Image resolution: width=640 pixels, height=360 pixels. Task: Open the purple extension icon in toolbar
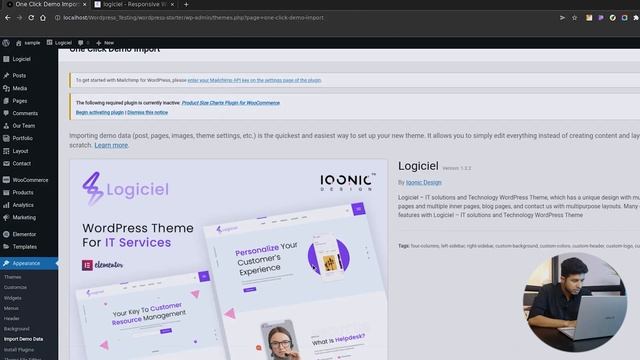pos(601,18)
